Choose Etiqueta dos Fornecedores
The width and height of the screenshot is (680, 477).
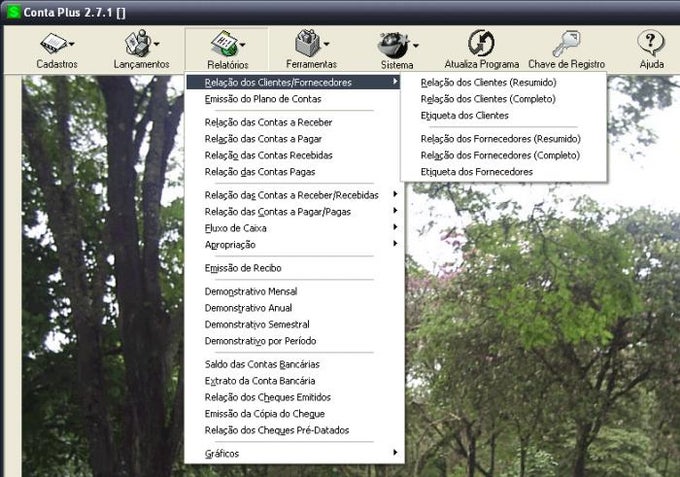pos(477,172)
